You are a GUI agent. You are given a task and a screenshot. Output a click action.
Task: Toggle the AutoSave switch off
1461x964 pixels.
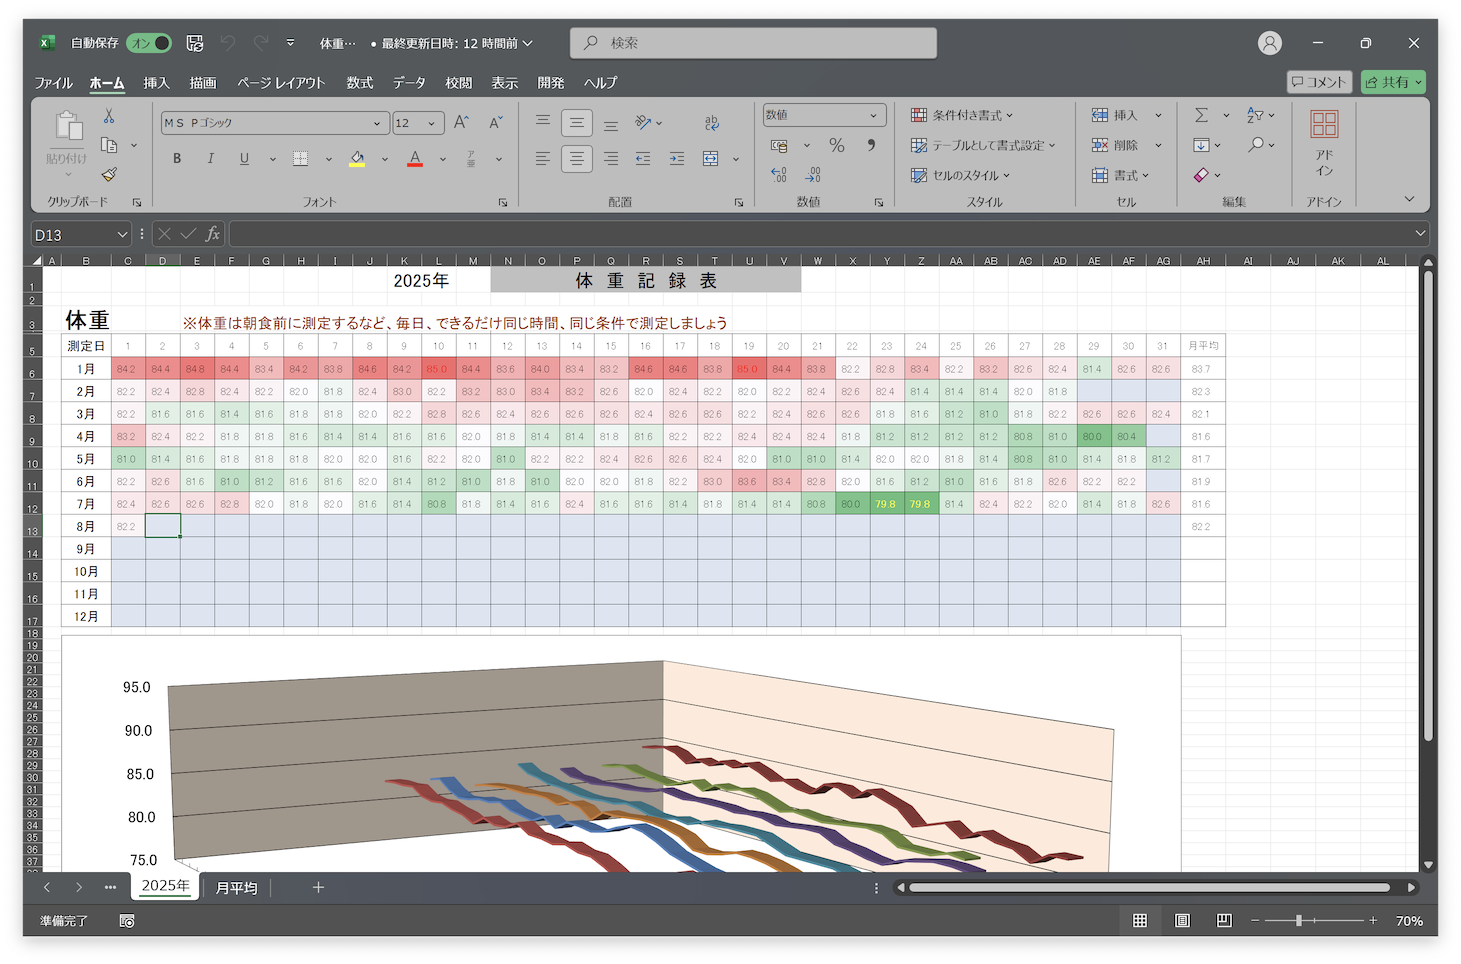pyautogui.click(x=149, y=43)
